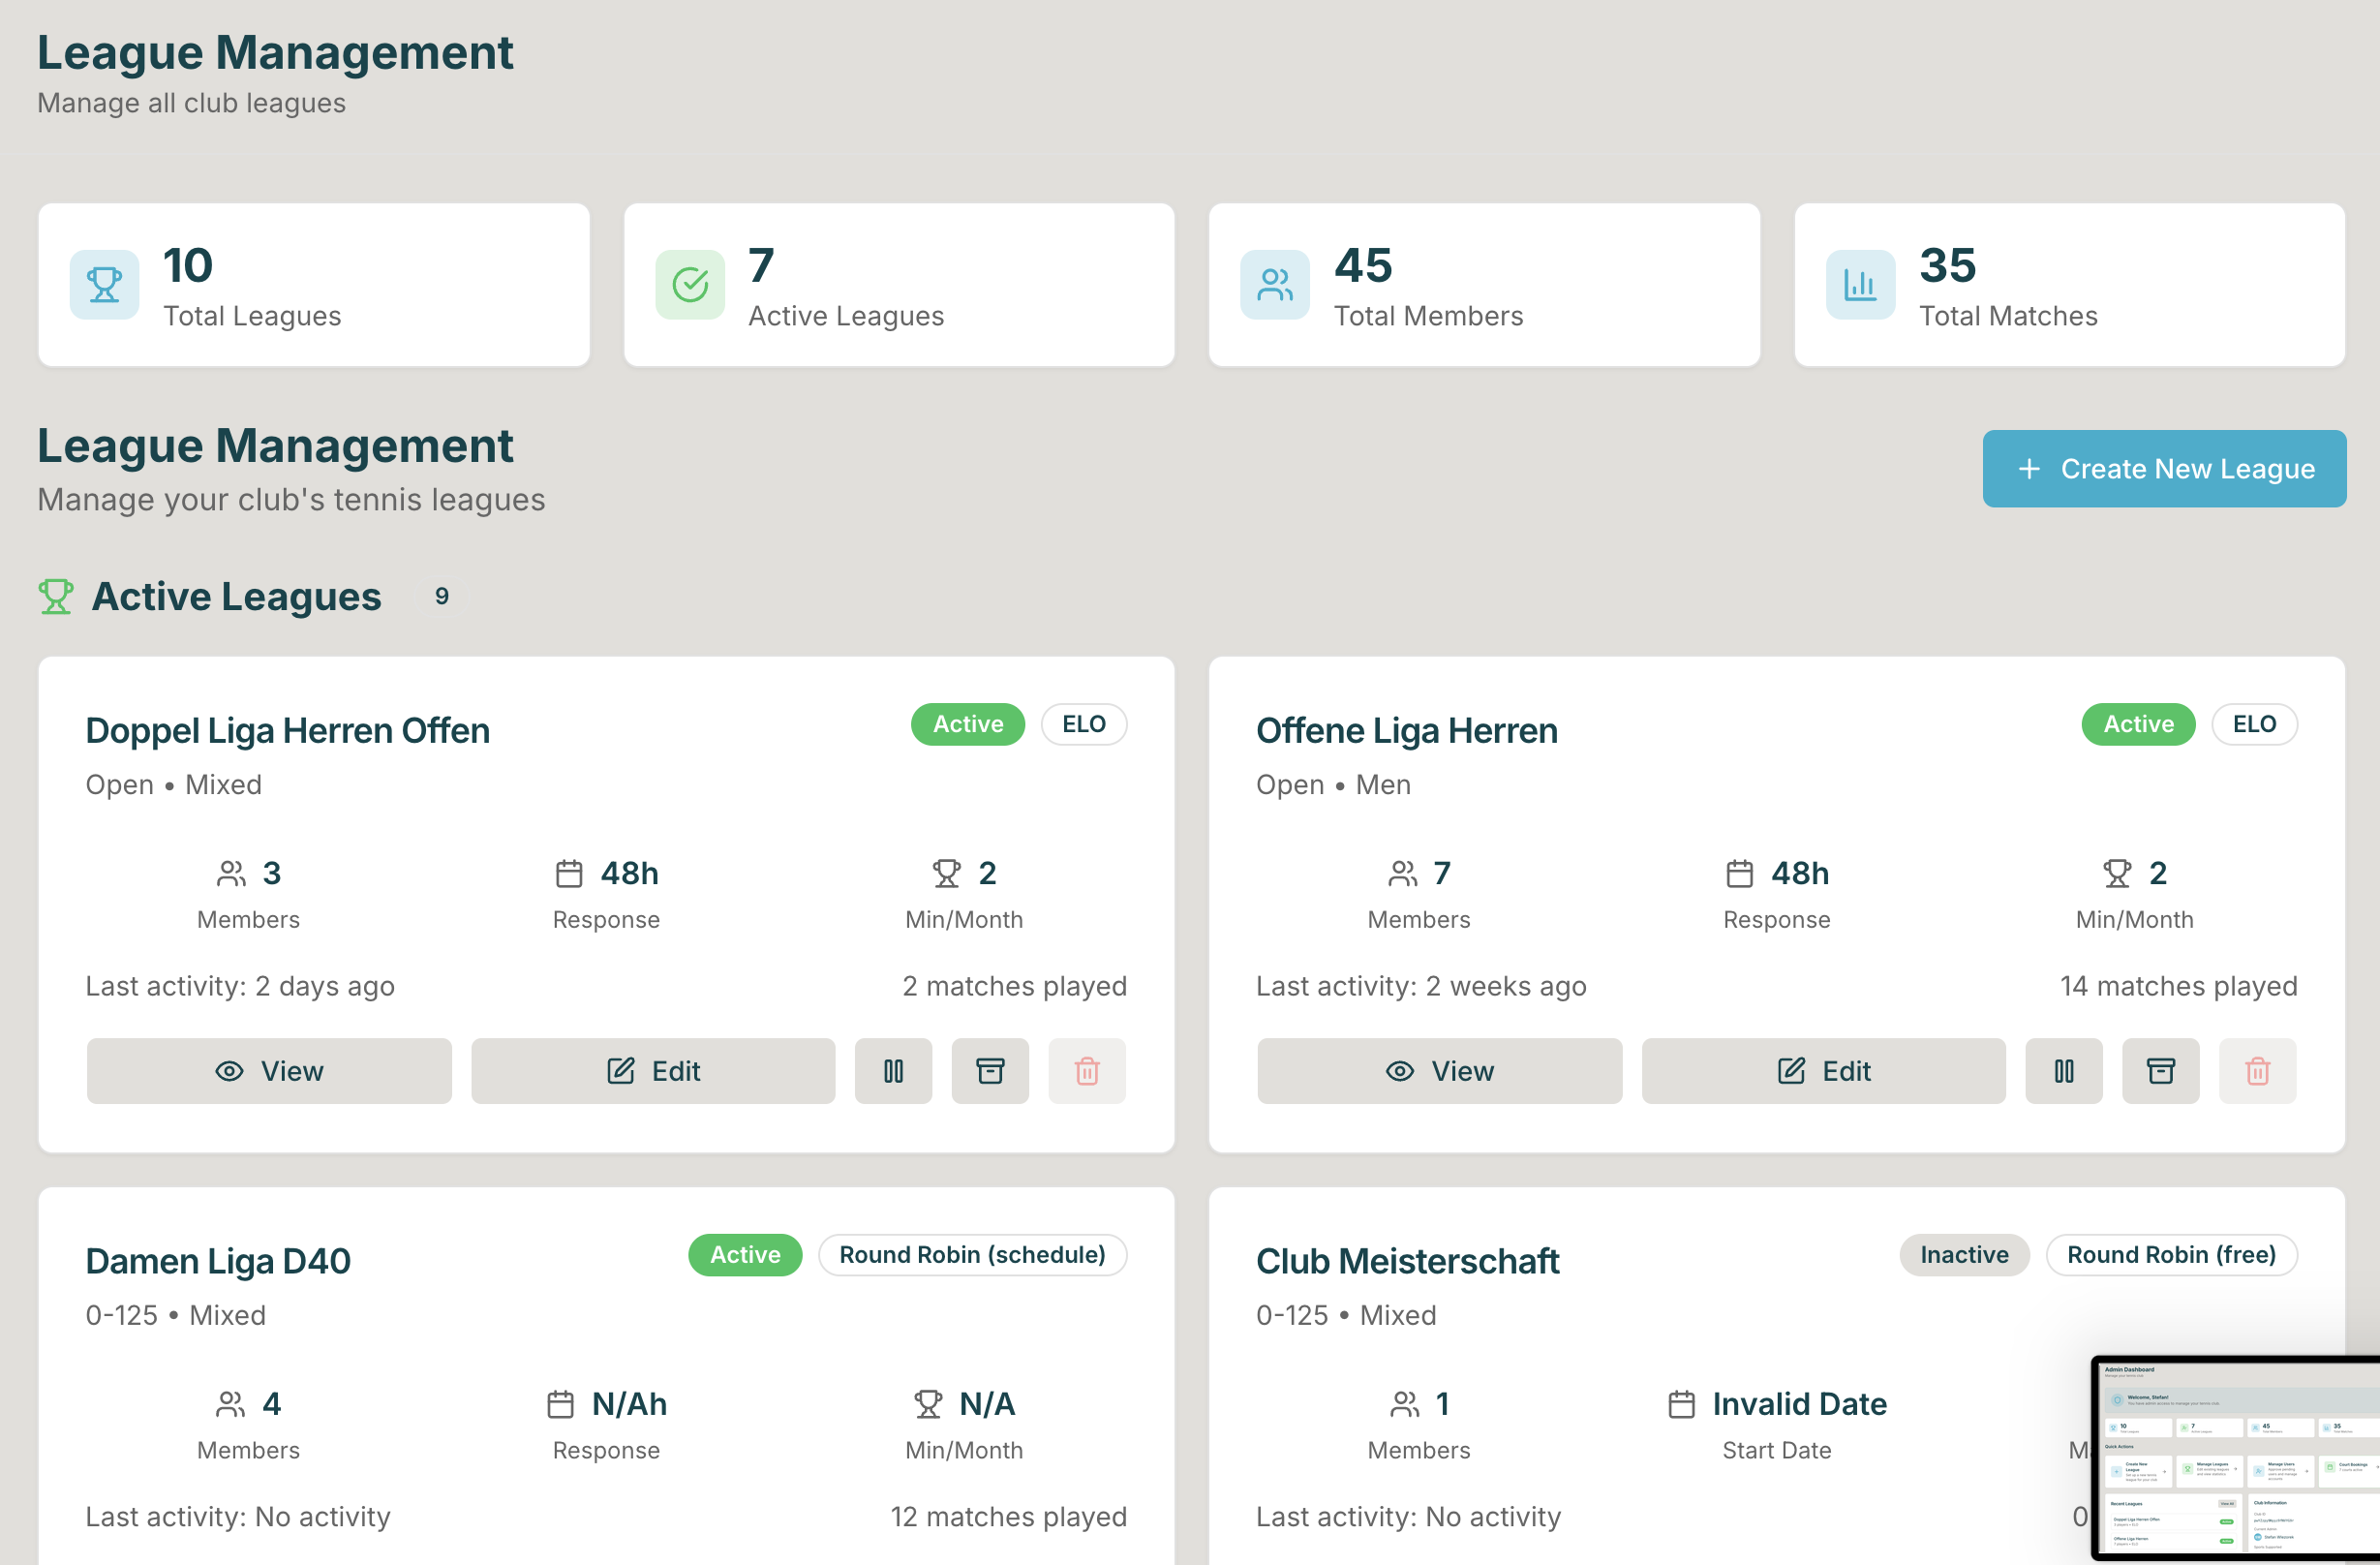2380x1565 pixels.
Task: Archive the Offene Liga Herren league
Action: [2161, 1071]
